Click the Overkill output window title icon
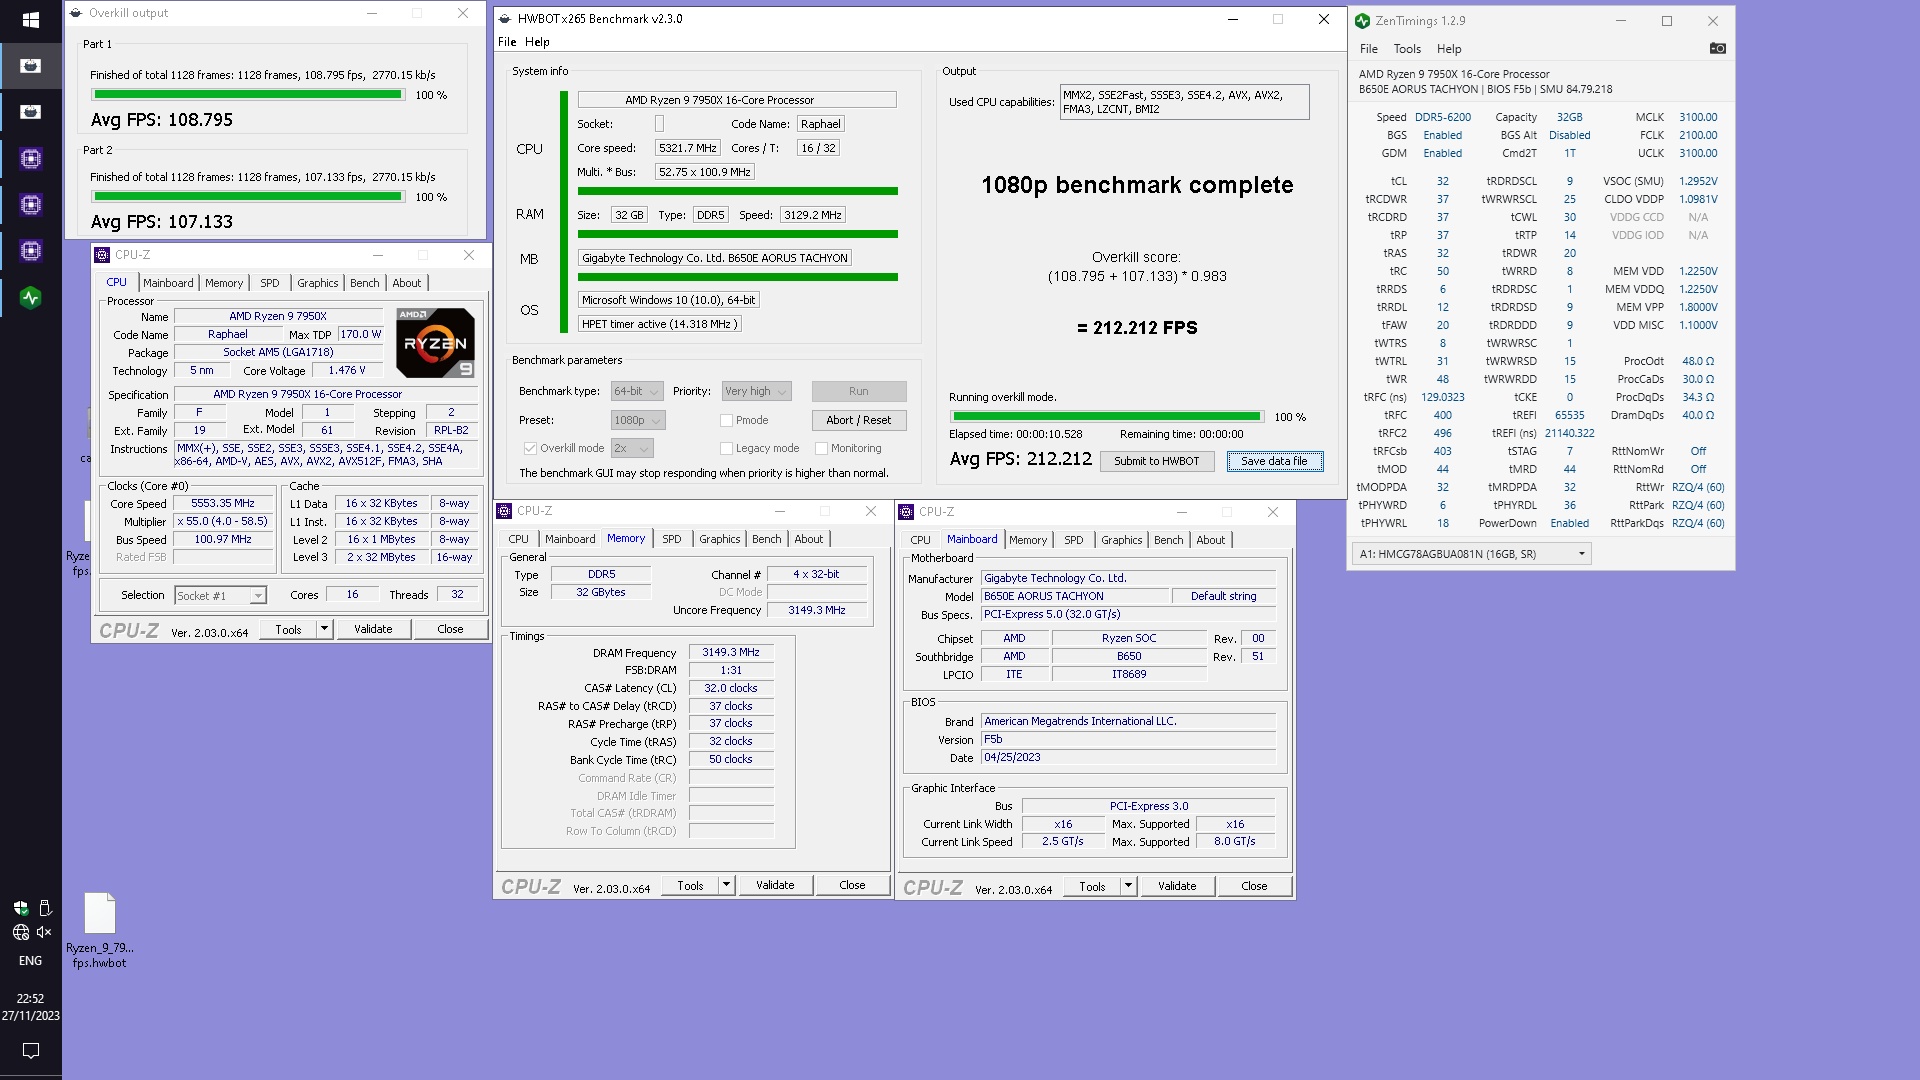Viewport: 1920px width, 1080px height. click(75, 13)
